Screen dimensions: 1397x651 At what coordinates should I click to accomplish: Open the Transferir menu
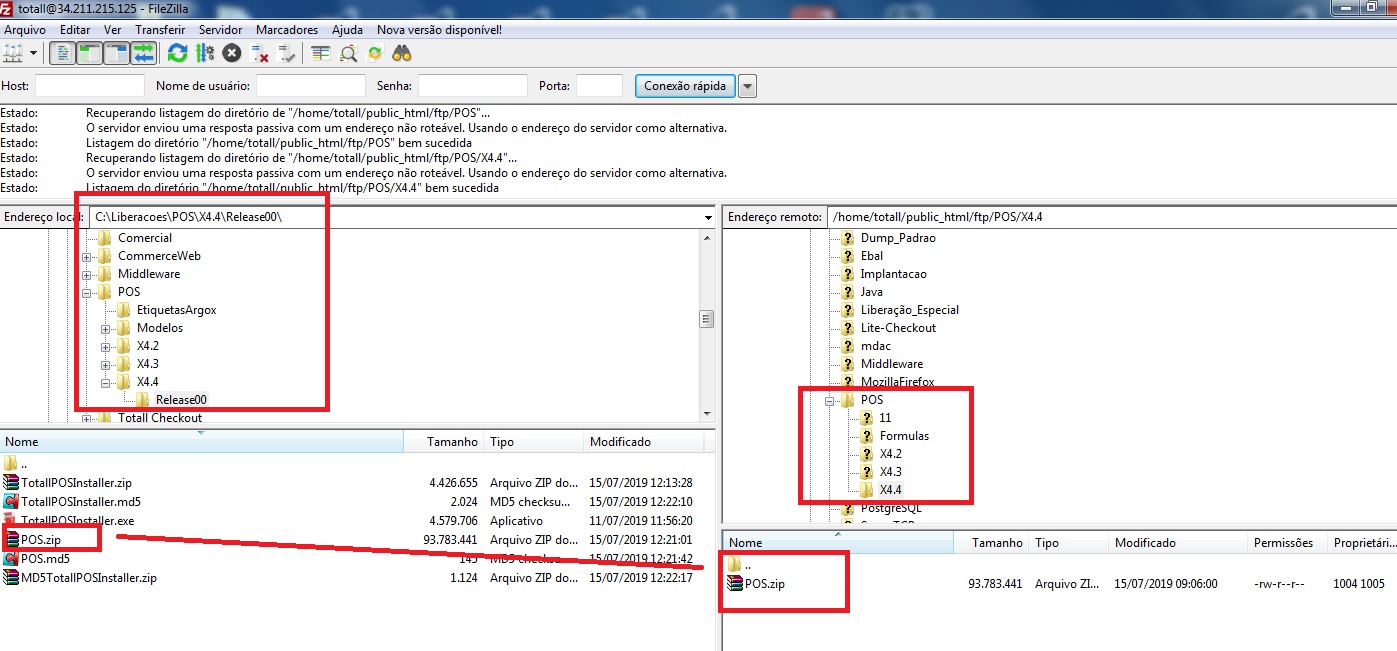tap(160, 30)
